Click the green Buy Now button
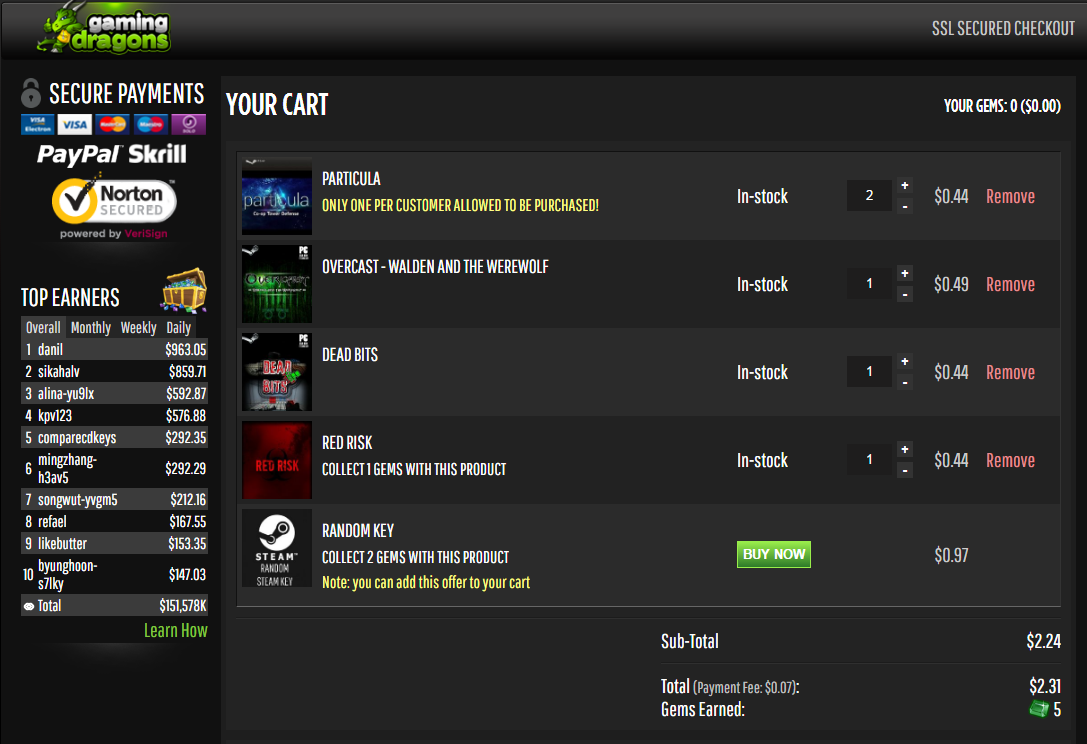This screenshot has height=744, width=1087. click(774, 554)
